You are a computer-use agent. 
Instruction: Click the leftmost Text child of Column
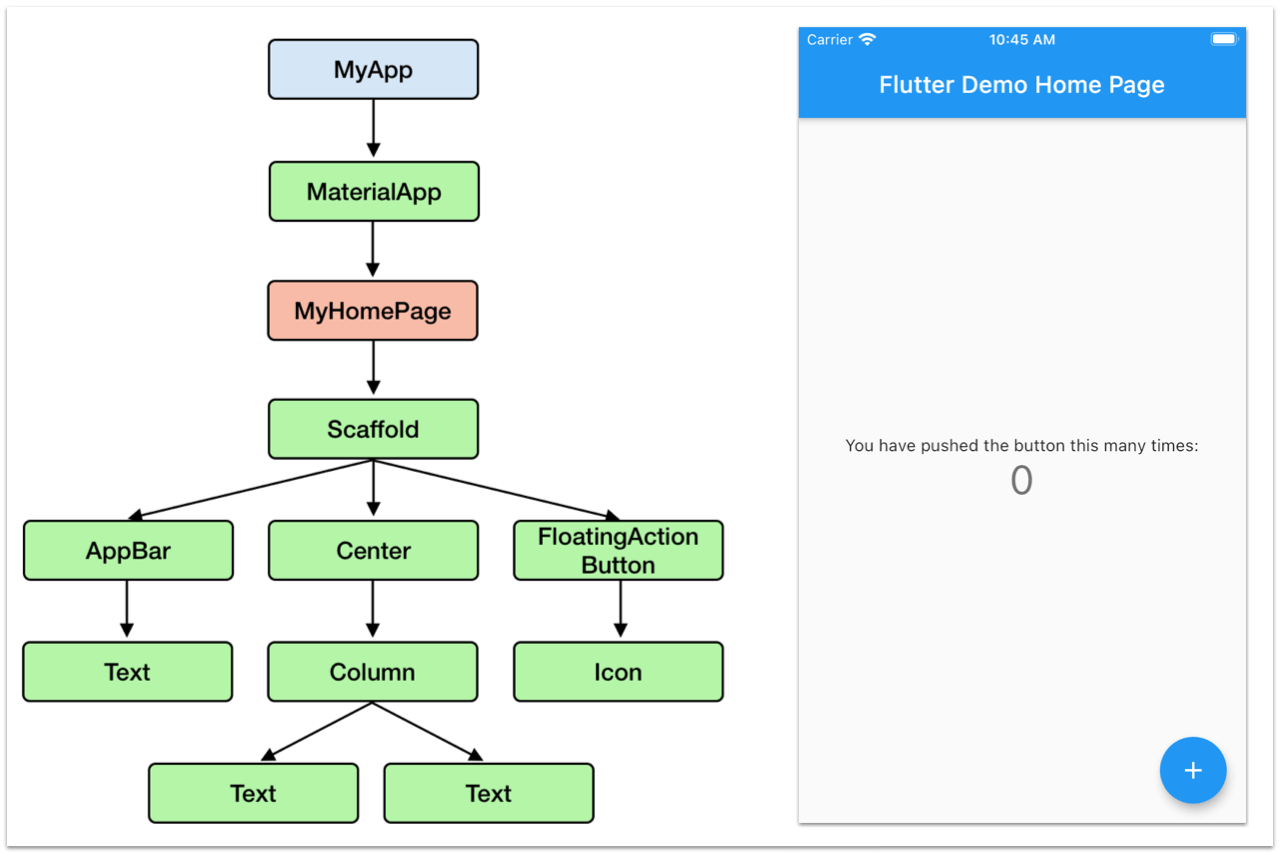253,793
